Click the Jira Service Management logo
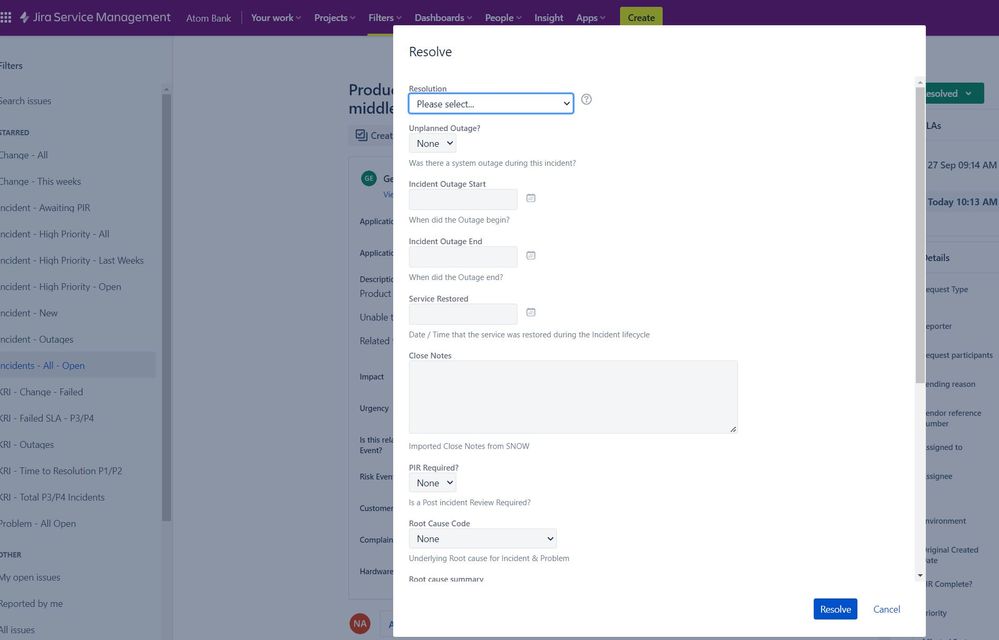Image resolution: width=999 pixels, height=640 pixels. point(95,17)
